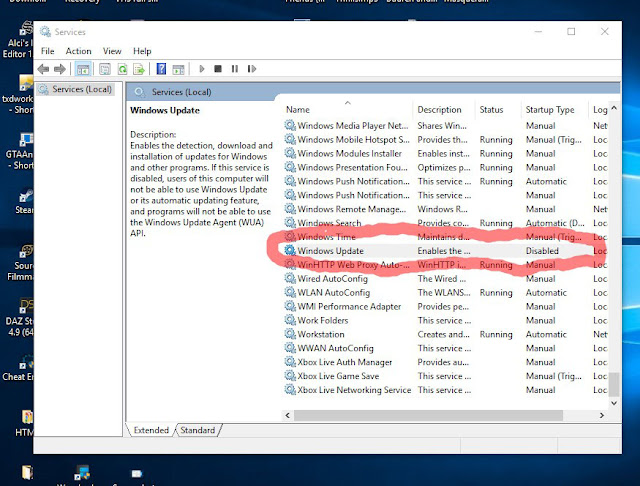Switch to the Standard tab

pyautogui.click(x=198, y=430)
